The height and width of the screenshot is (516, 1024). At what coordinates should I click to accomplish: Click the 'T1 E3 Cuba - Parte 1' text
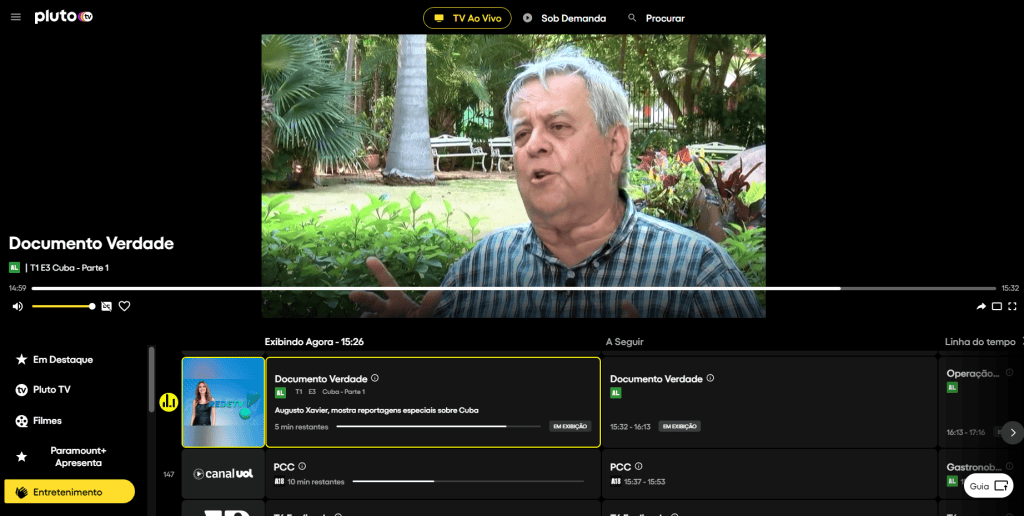click(69, 268)
